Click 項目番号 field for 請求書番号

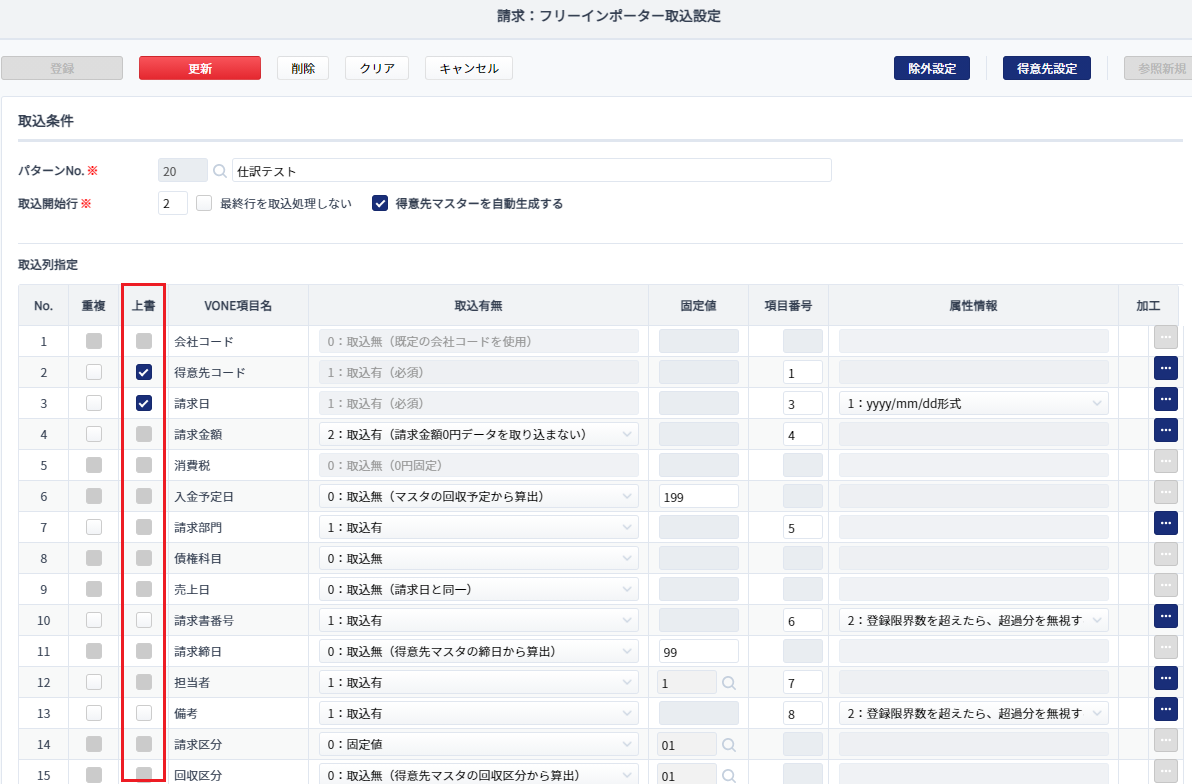click(x=803, y=621)
